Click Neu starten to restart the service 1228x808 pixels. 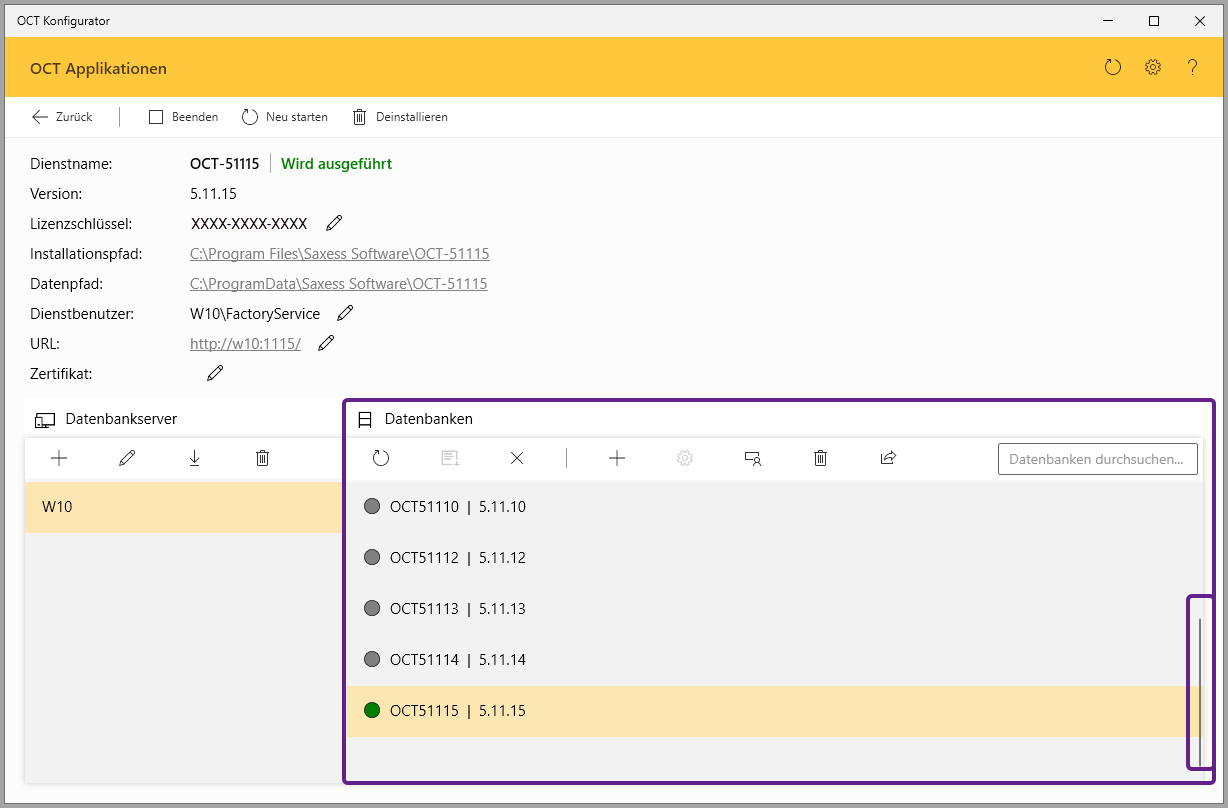(x=285, y=117)
